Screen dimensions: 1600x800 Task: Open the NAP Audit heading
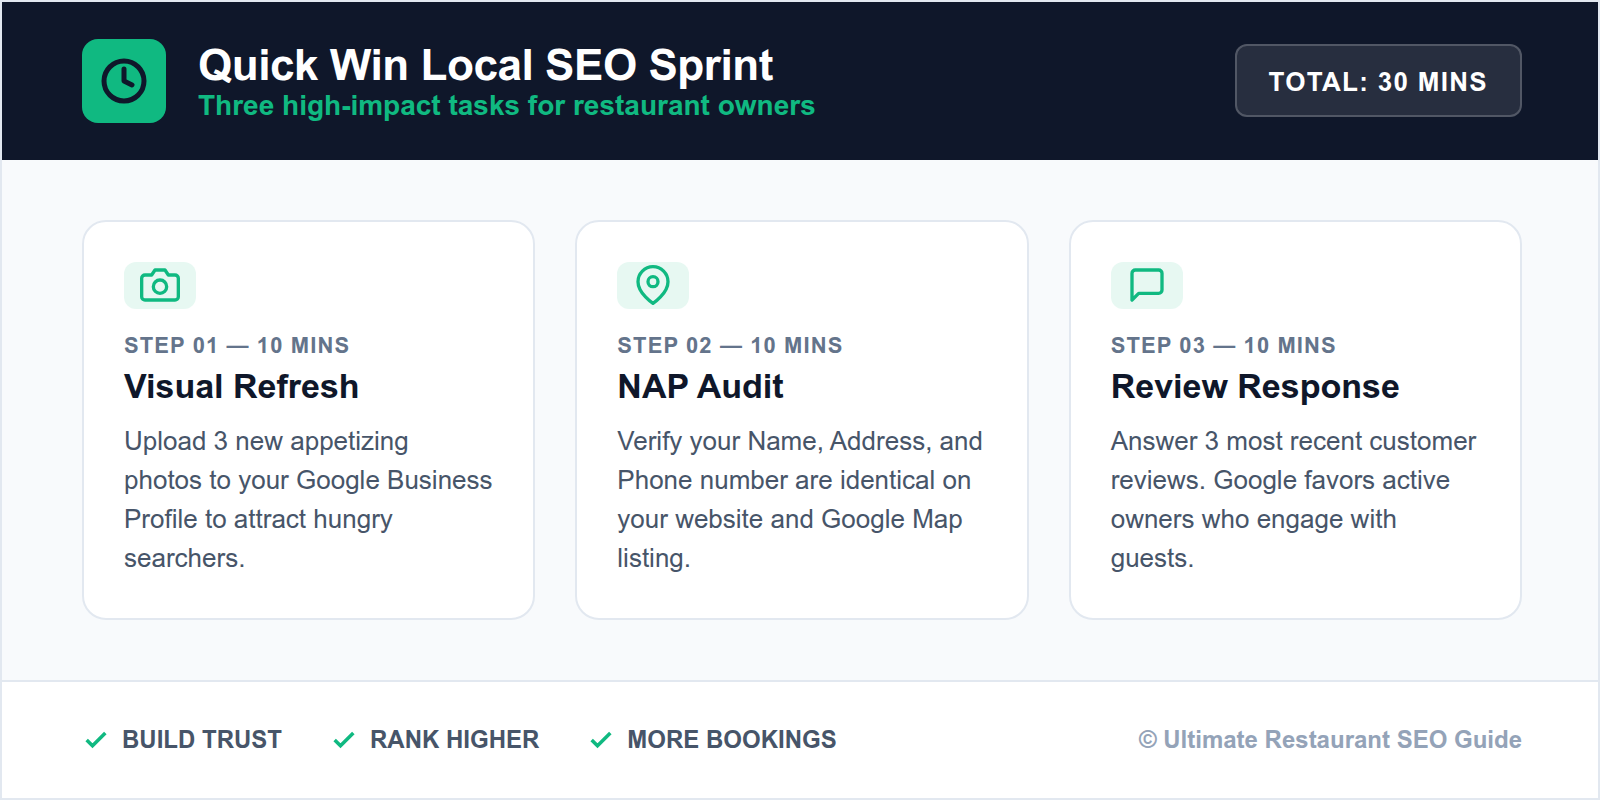700,386
